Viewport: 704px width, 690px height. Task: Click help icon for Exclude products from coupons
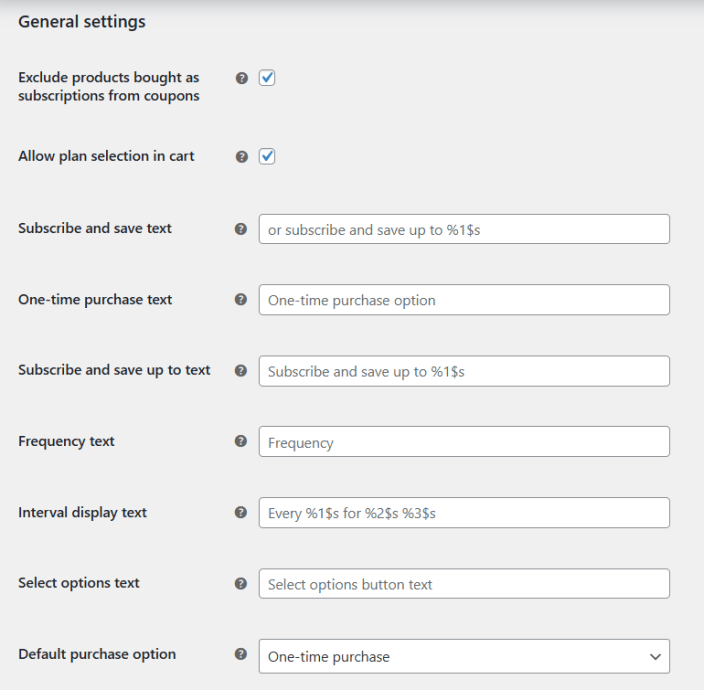[241, 78]
